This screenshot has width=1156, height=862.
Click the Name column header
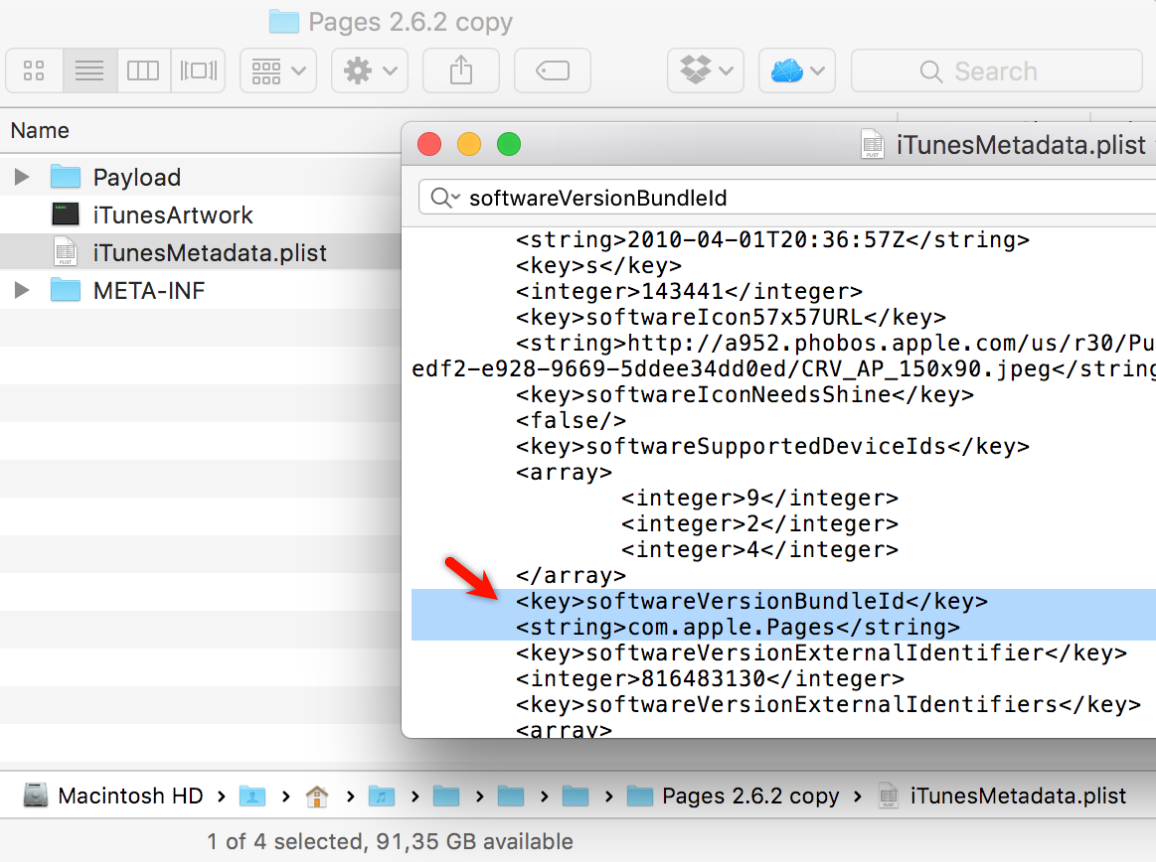pyautogui.click(x=40, y=131)
